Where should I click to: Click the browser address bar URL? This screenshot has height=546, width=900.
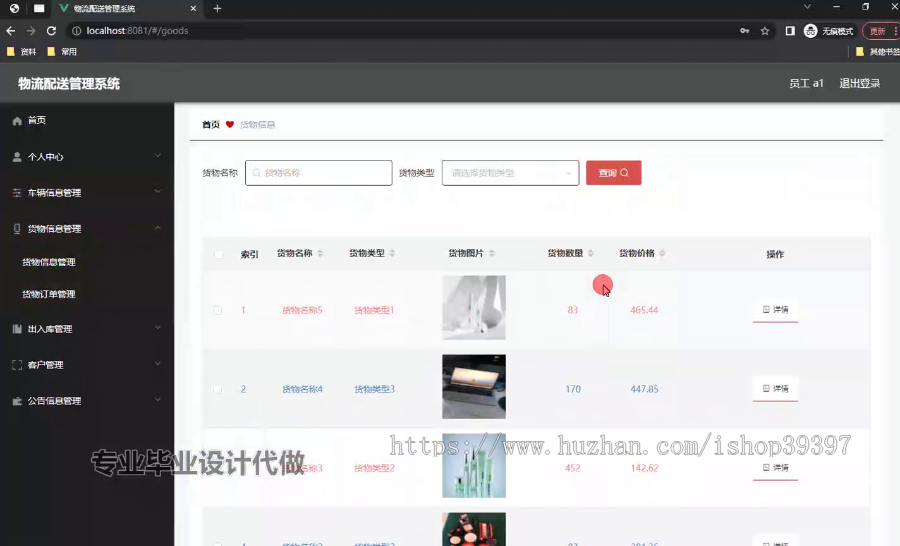coord(137,31)
